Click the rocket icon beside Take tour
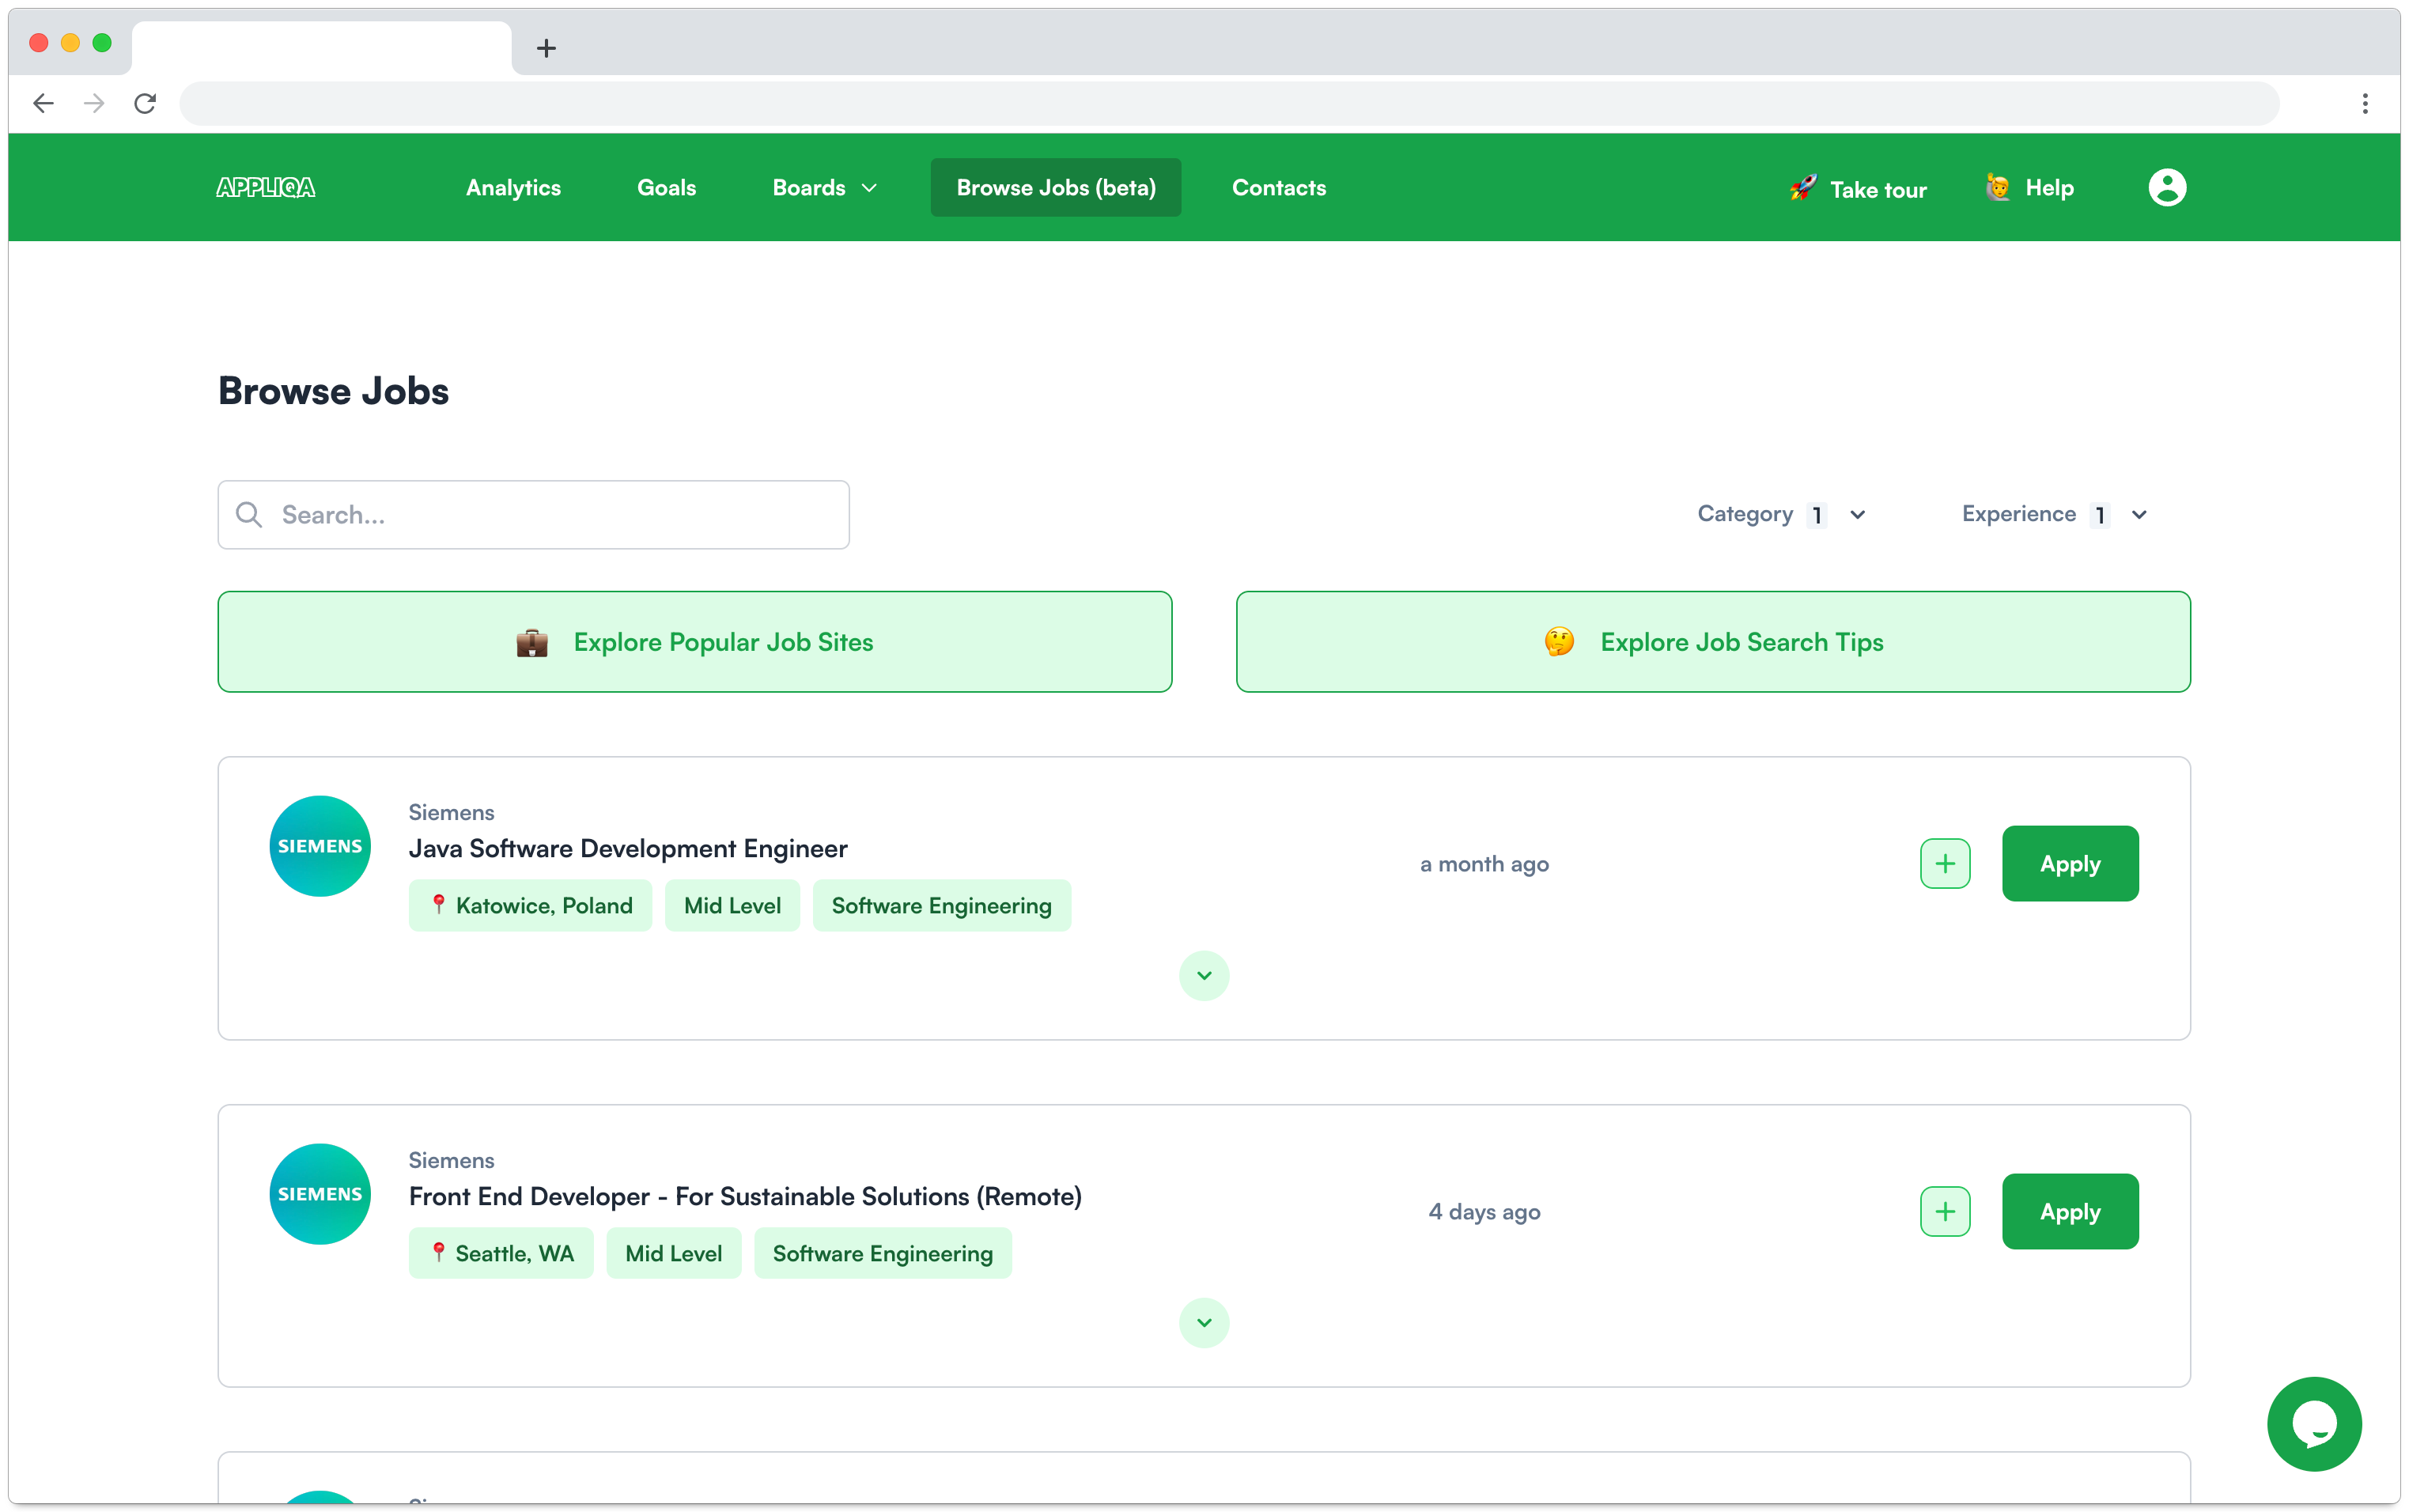The width and height of the screenshot is (2409, 1512). pyautogui.click(x=1803, y=187)
